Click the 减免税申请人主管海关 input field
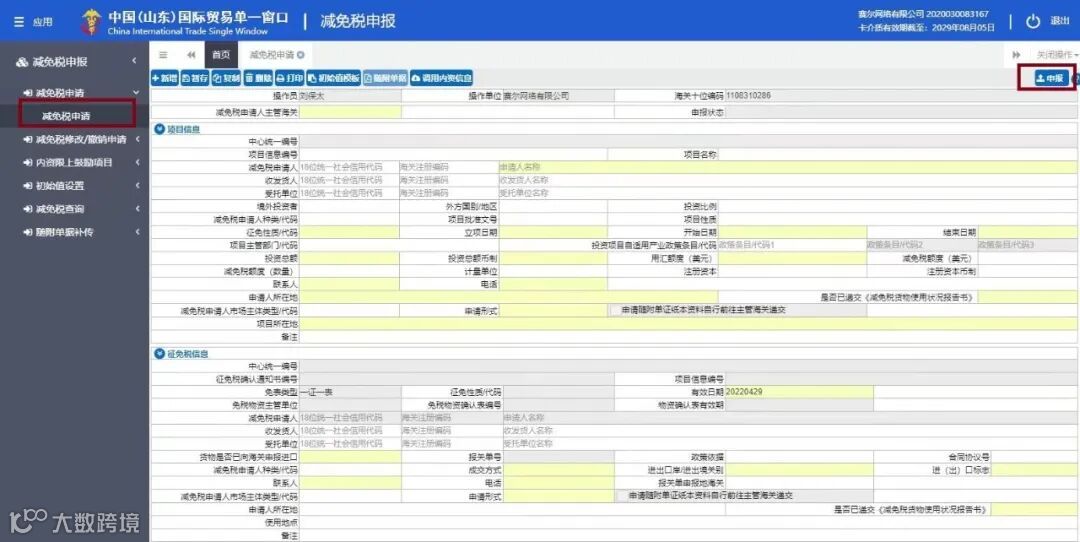 [350, 112]
